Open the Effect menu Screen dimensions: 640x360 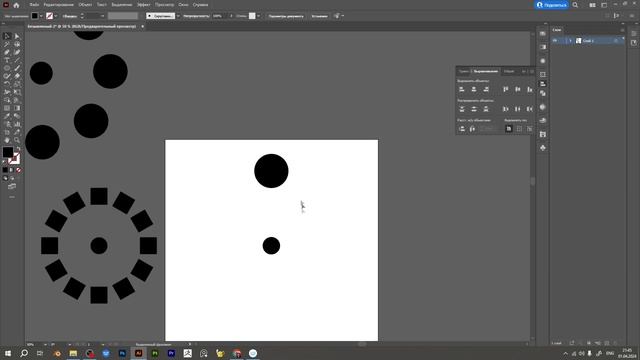pos(143,5)
